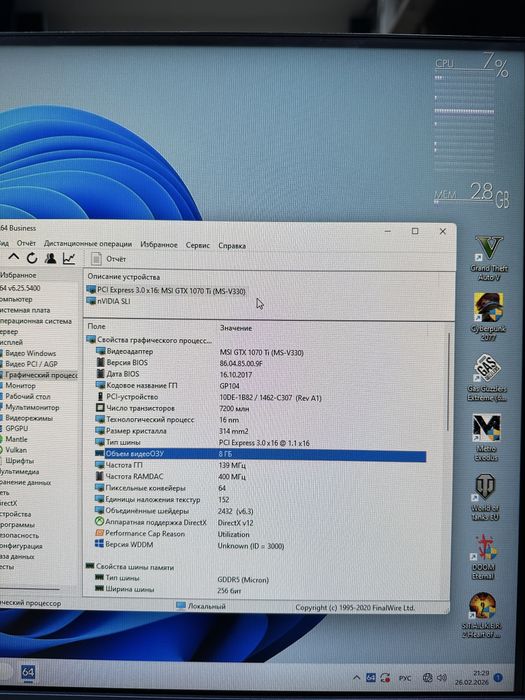The width and height of the screenshot is (525, 700).
Task: Open Cyberpunk 2077 desktop shortcut
Action: pos(488,317)
